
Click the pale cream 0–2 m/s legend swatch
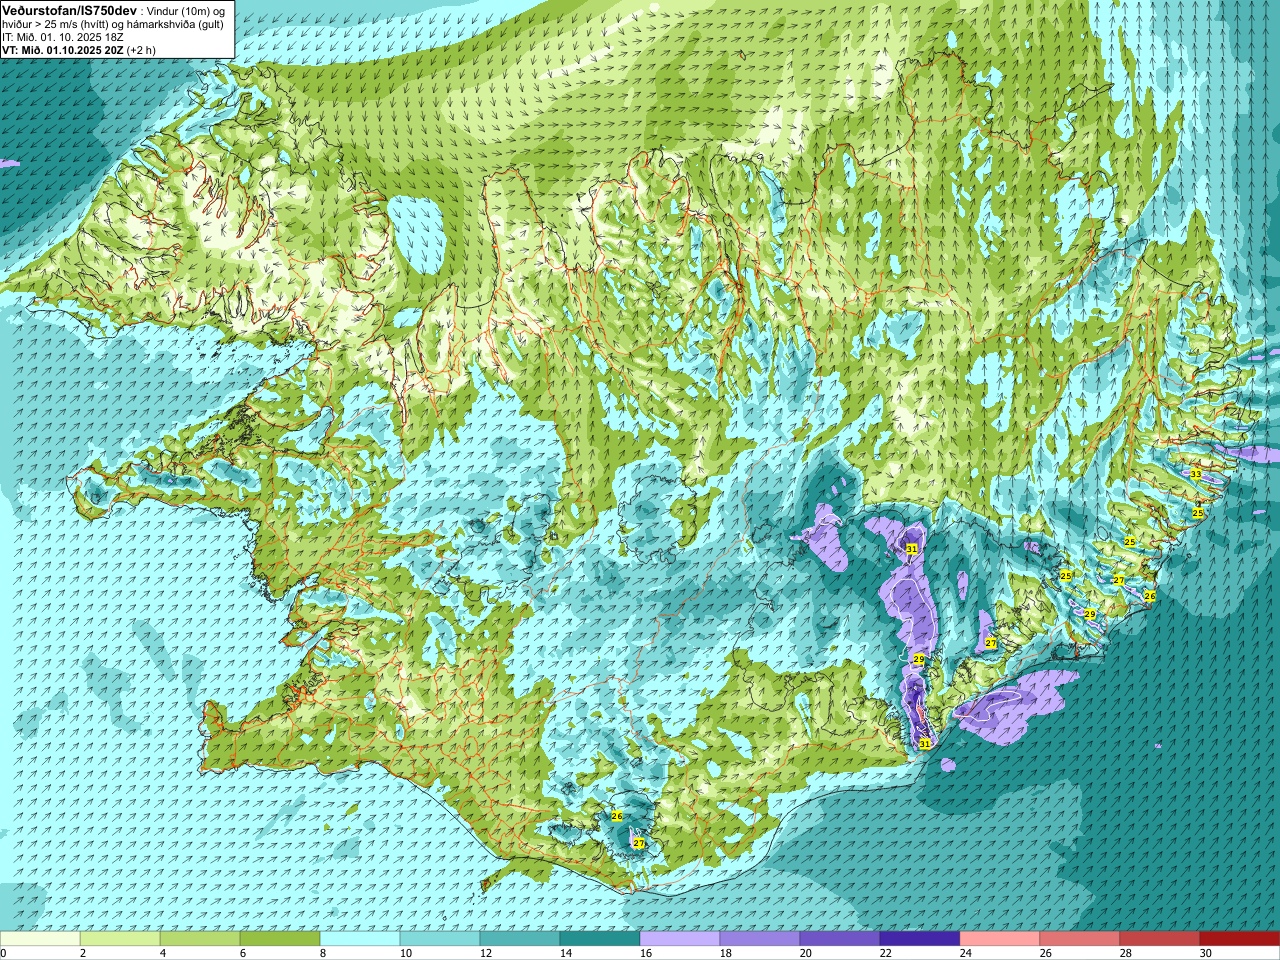point(40,939)
